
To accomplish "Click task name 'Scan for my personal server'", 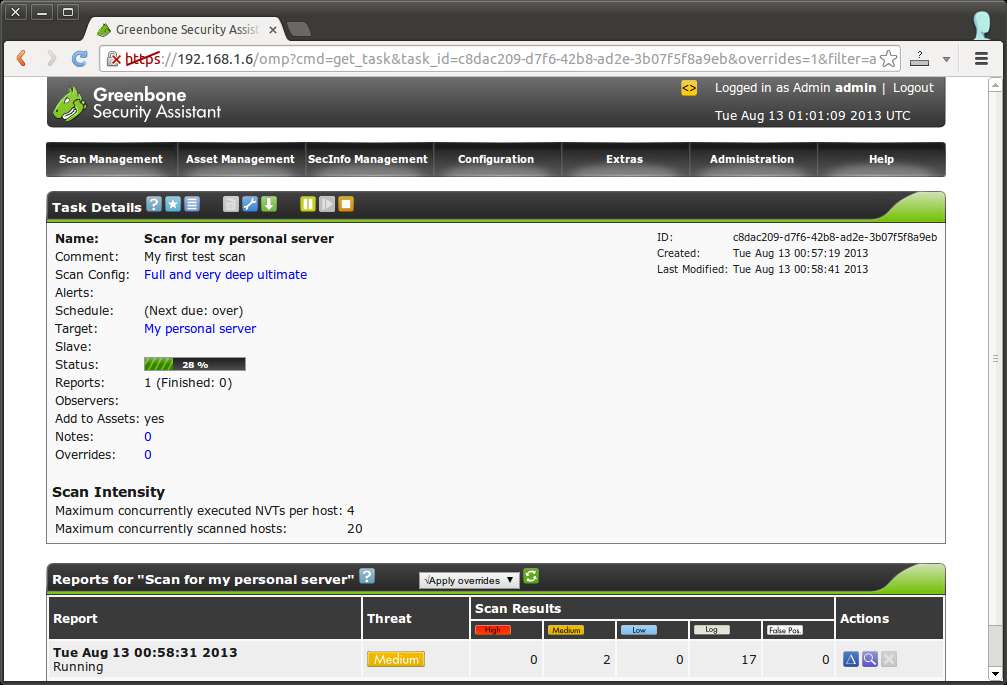I will point(239,239).
